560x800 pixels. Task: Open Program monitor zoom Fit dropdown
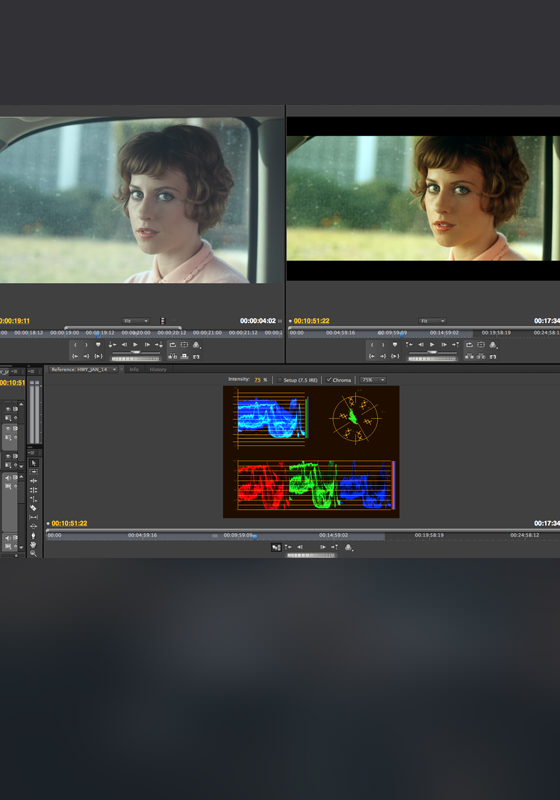click(x=432, y=321)
